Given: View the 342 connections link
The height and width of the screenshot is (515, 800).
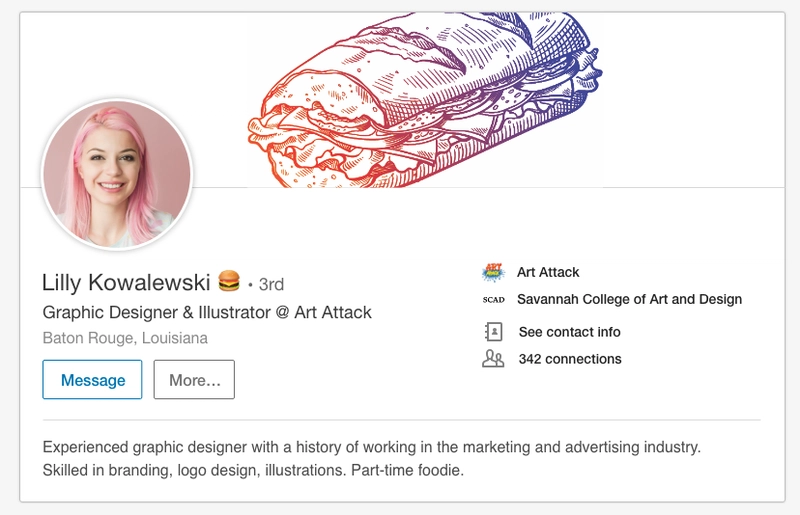Looking at the screenshot, I should tap(570, 359).
